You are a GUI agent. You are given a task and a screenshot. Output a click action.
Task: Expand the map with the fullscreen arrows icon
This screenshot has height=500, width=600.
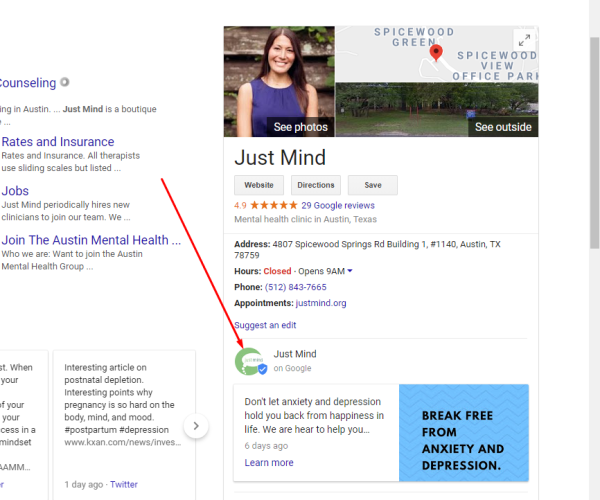(524, 40)
